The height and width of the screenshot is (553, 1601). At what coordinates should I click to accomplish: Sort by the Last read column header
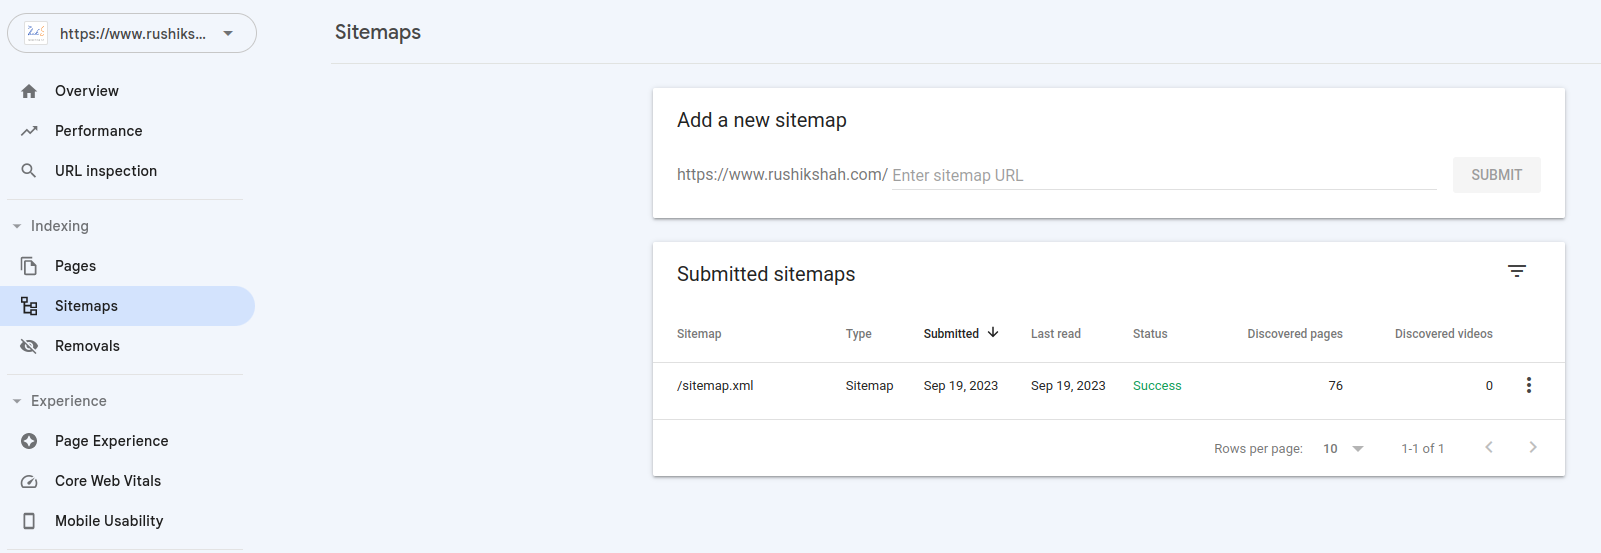click(x=1055, y=334)
